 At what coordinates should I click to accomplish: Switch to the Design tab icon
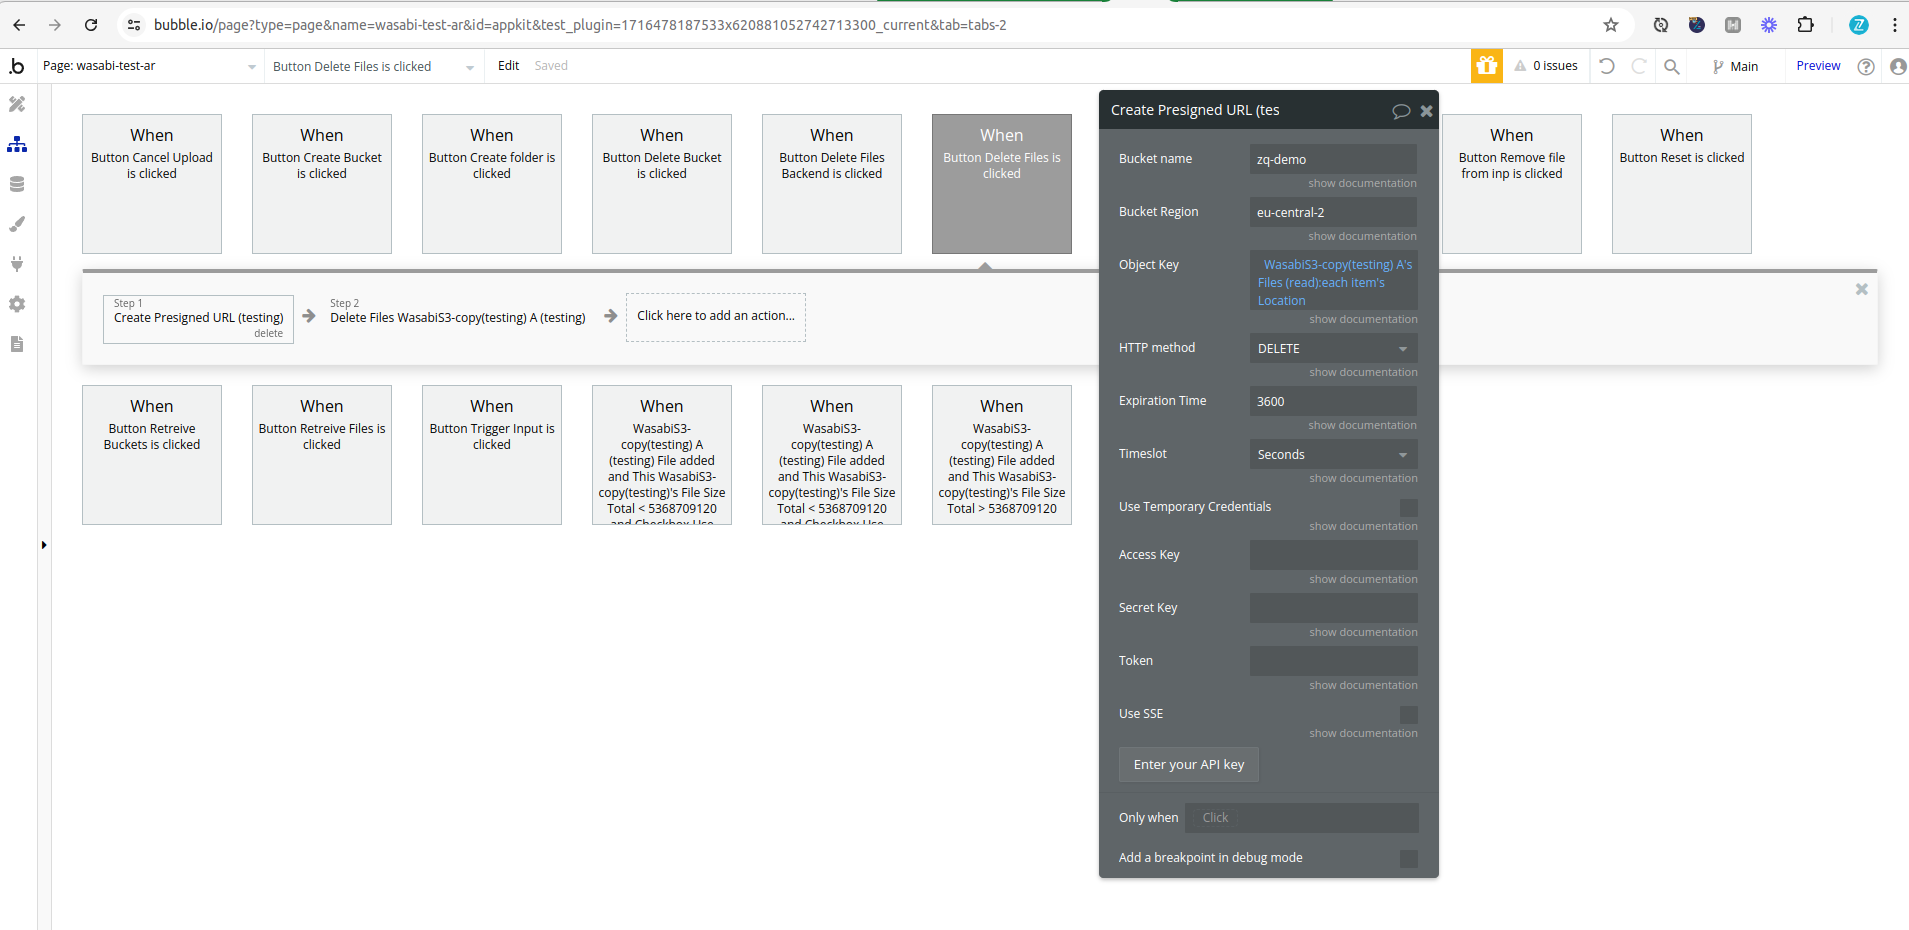tap(17, 104)
